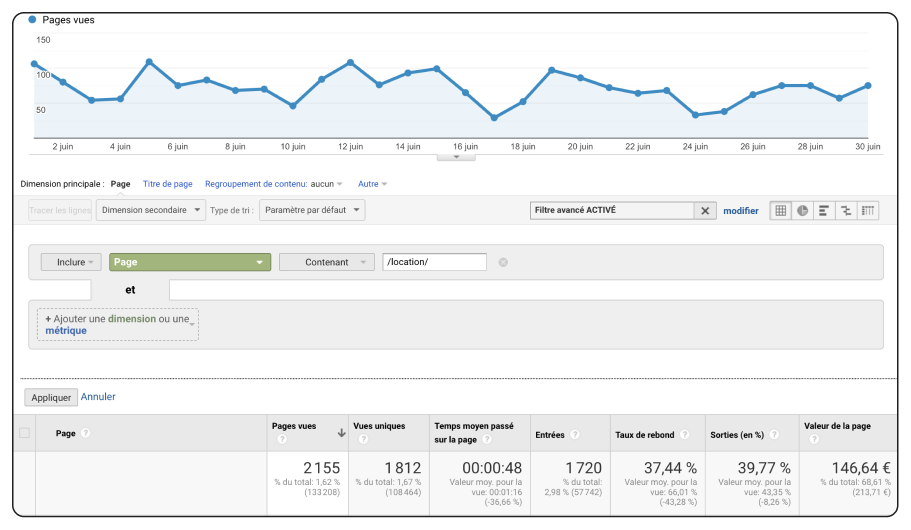Click 2155 page views total
This screenshot has width=911, height=530.
pyautogui.click(x=321, y=468)
